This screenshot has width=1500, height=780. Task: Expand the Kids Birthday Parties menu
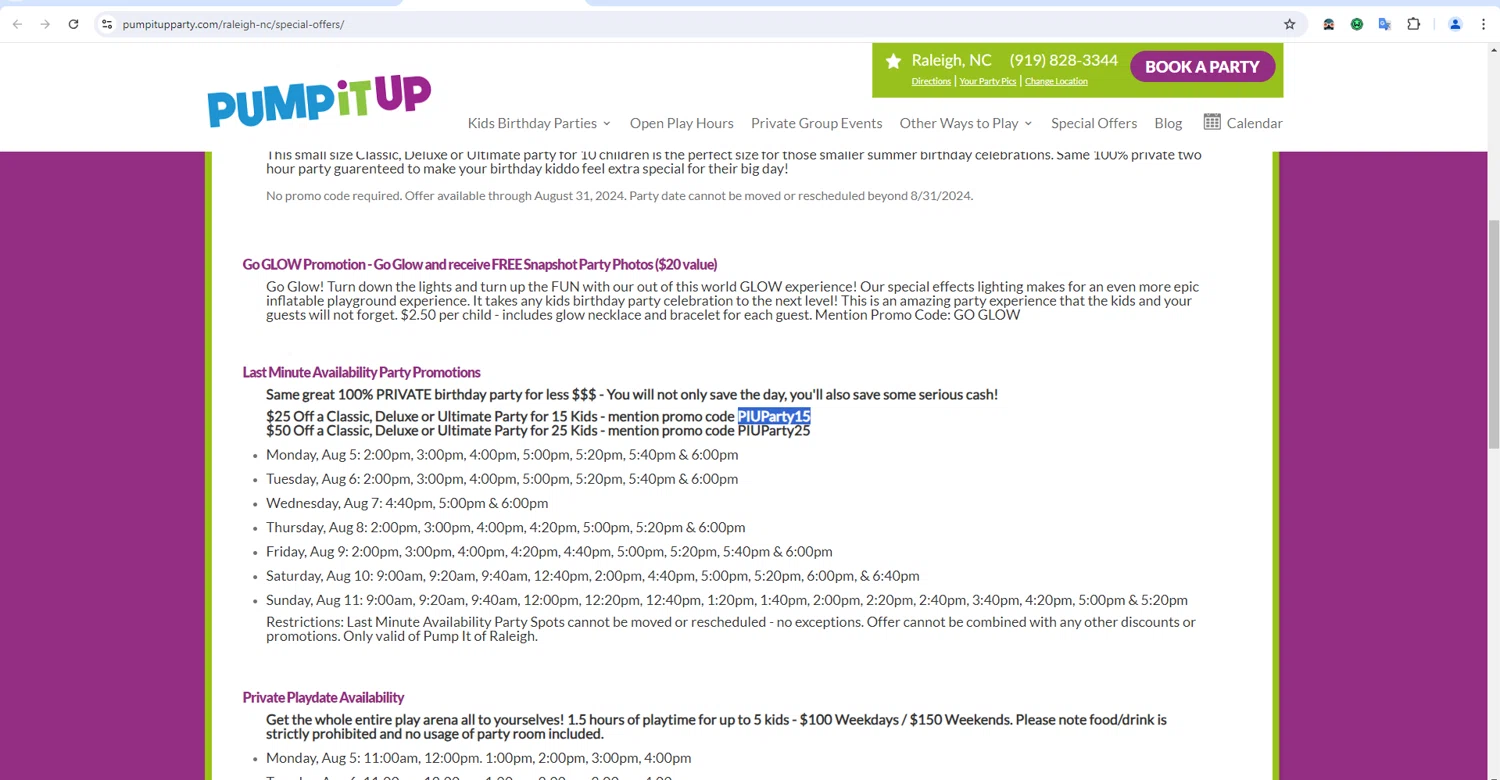[539, 123]
